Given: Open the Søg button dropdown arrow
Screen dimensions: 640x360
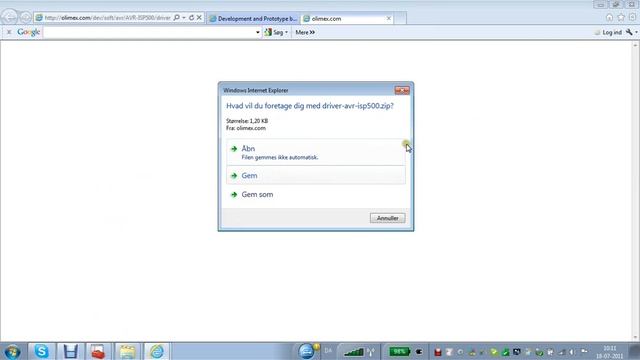Looking at the screenshot, I should click(x=287, y=32).
